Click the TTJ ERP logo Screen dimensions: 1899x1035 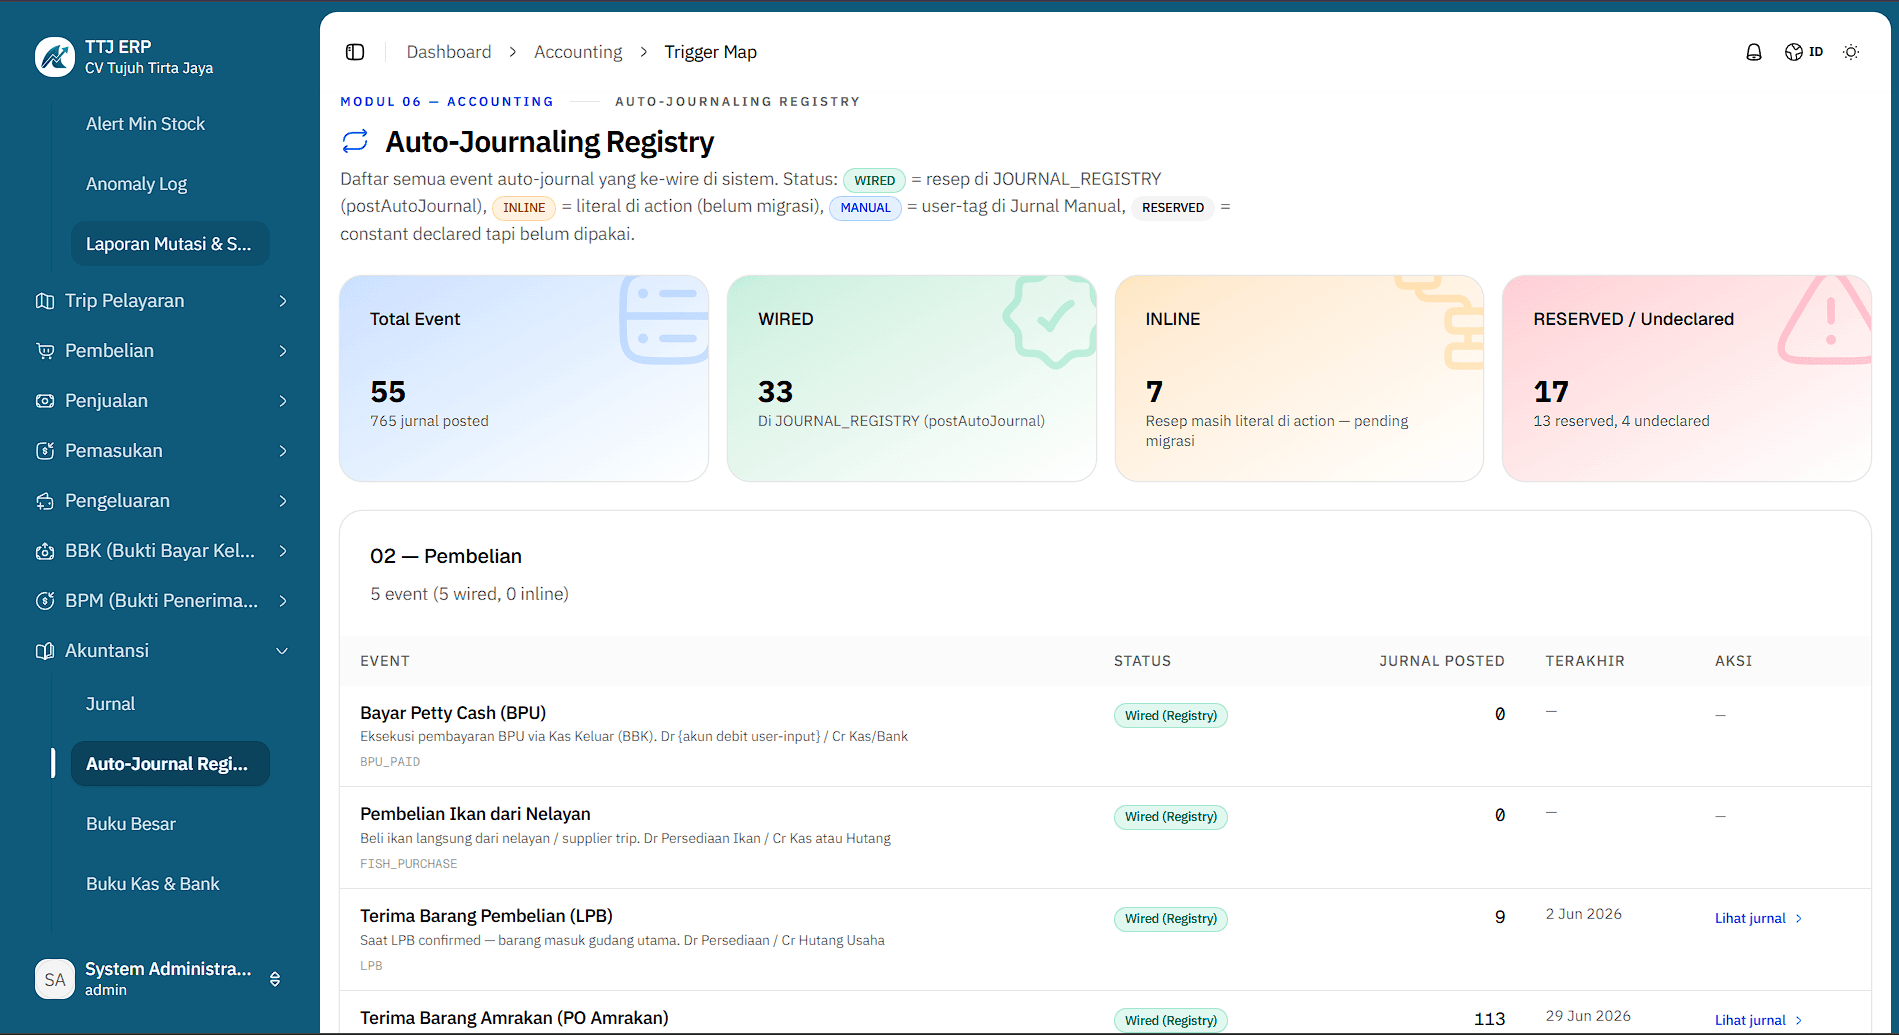tap(54, 57)
